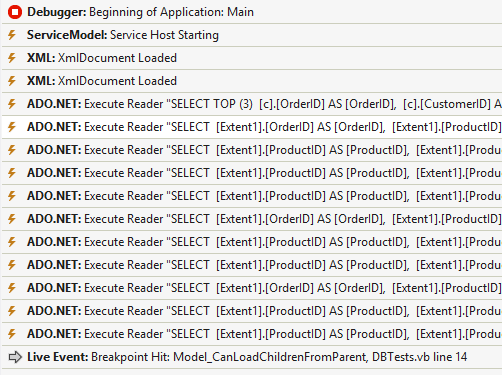The image size is (502, 375).
Task: Click DBTests.vb line 14 breakpoint text
Action: click(x=419, y=357)
